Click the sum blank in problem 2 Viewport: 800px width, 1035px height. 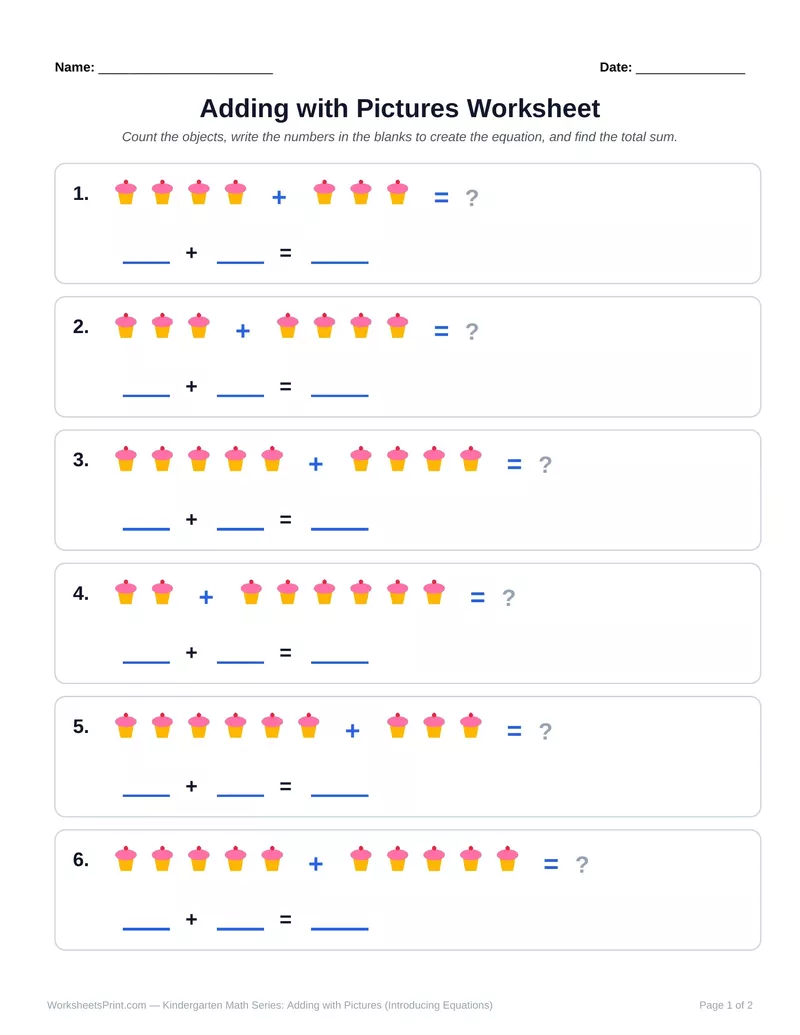pyautogui.click(x=339, y=395)
